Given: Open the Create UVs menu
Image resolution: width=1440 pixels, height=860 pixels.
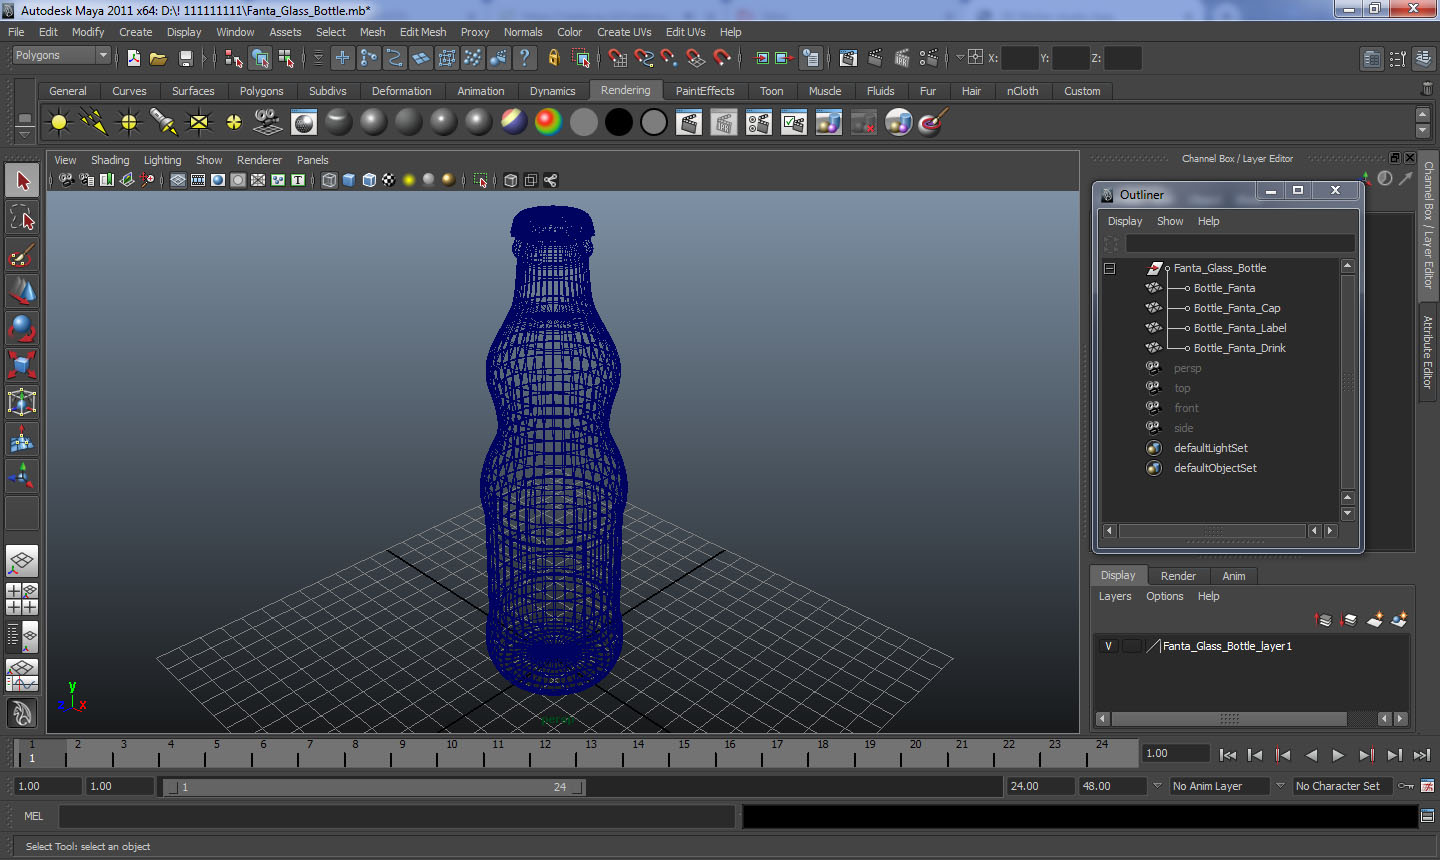Looking at the screenshot, I should pos(624,32).
